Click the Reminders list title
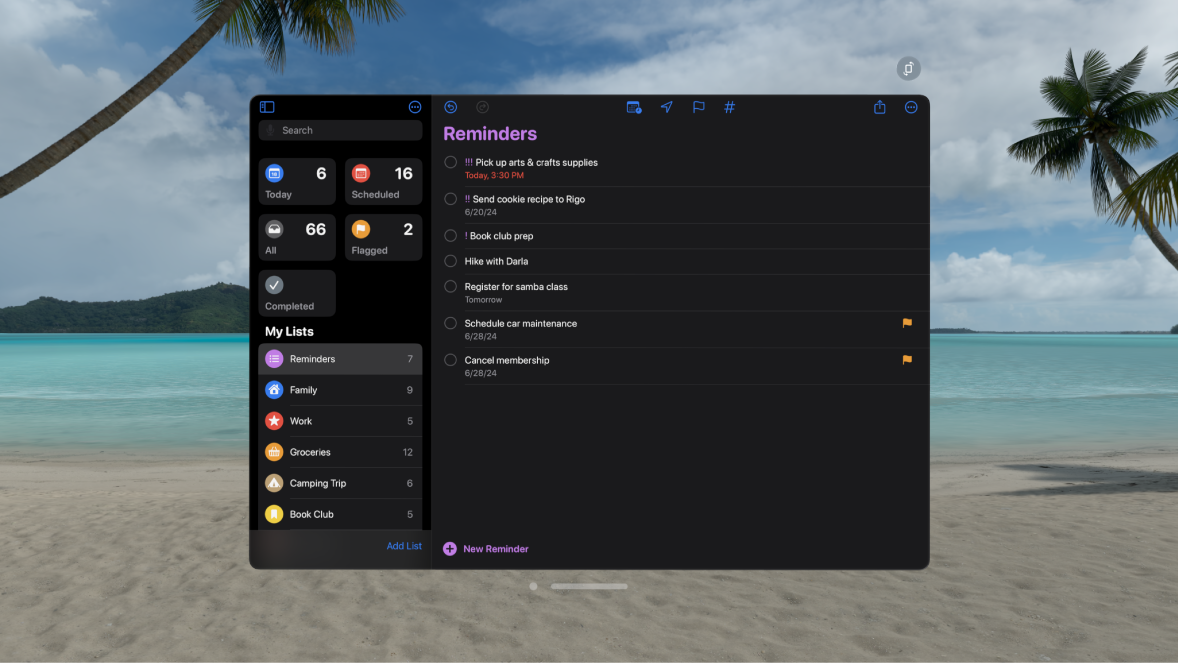Image resolution: width=1178 pixels, height=666 pixels. coord(490,134)
